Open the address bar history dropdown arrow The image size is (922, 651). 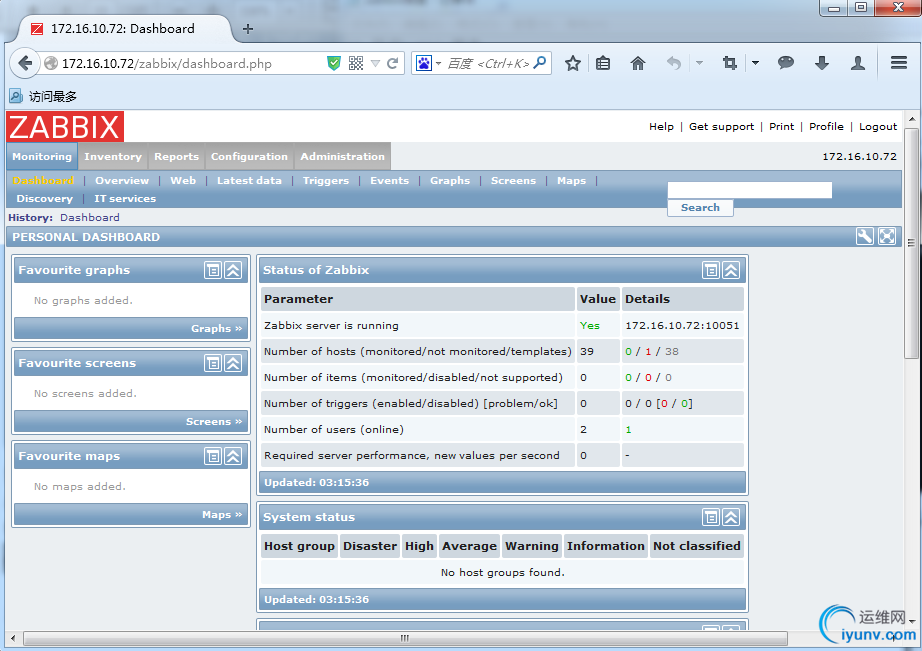[x=375, y=64]
